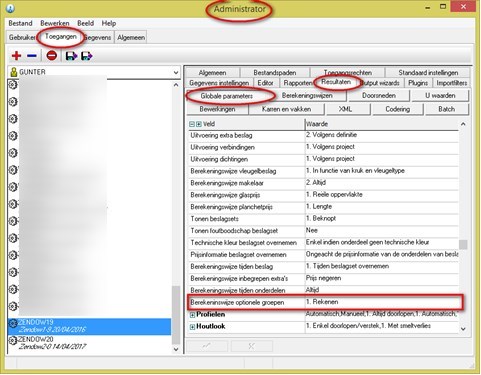Collapse all fields with minus box
The width and height of the screenshot is (481, 375).
click(x=192, y=124)
